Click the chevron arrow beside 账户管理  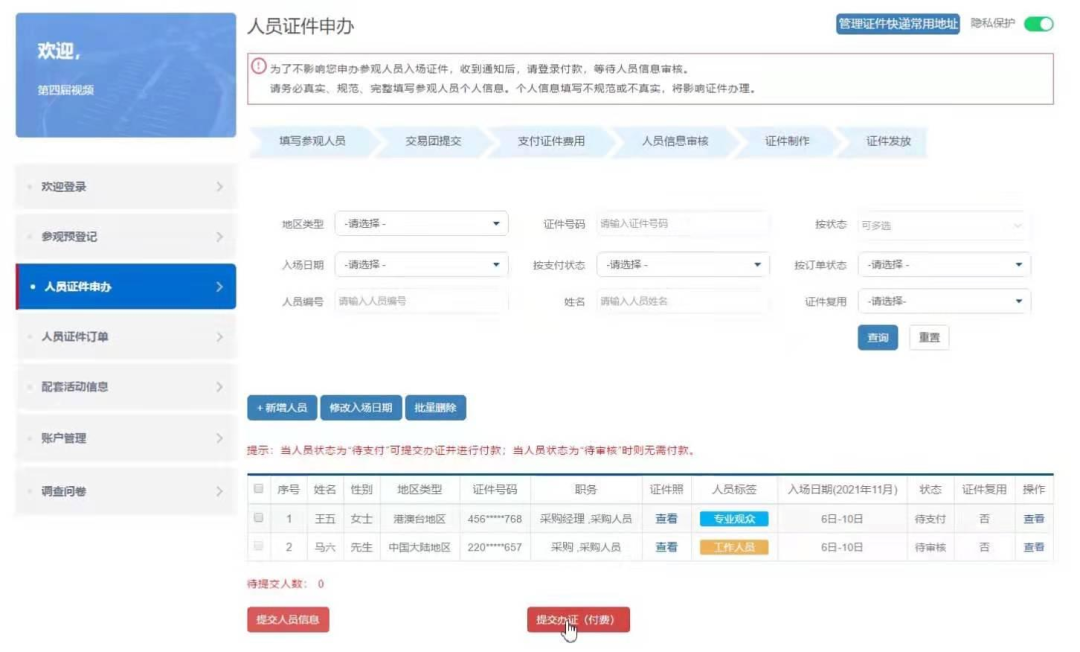220,438
